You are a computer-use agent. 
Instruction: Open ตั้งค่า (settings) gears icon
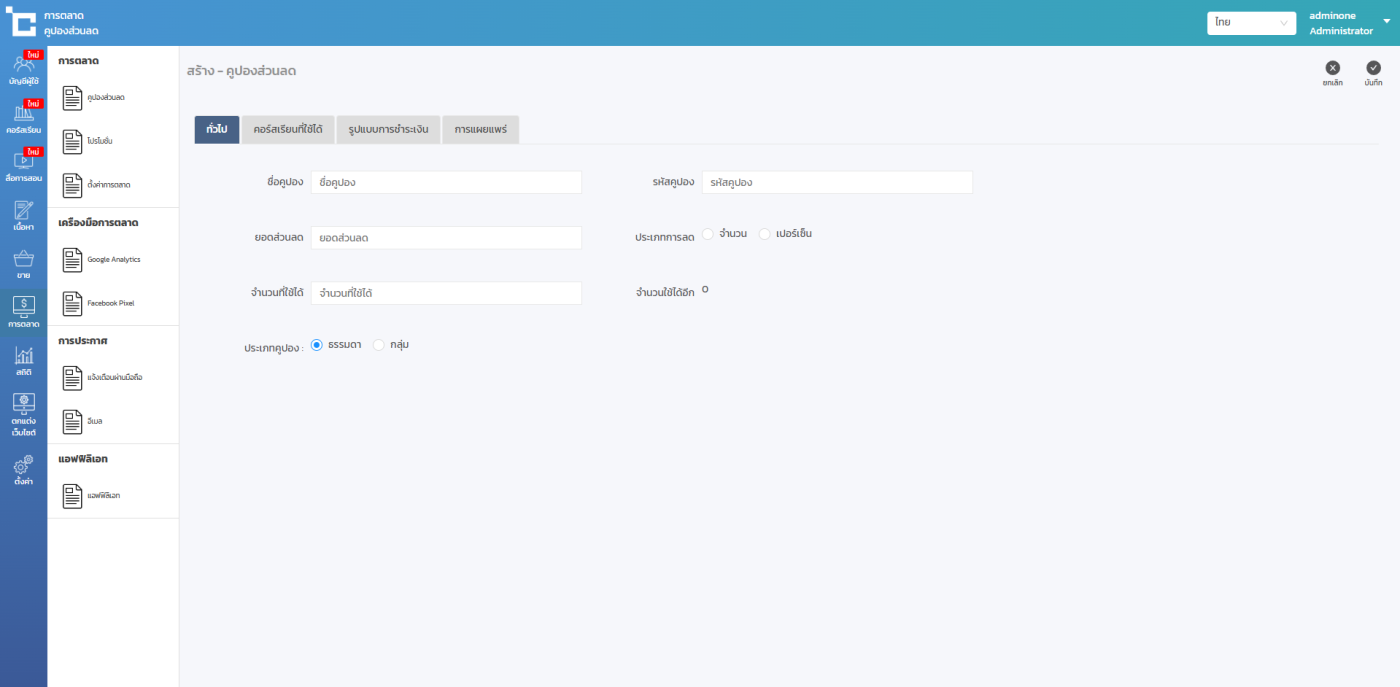pos(23,468)
